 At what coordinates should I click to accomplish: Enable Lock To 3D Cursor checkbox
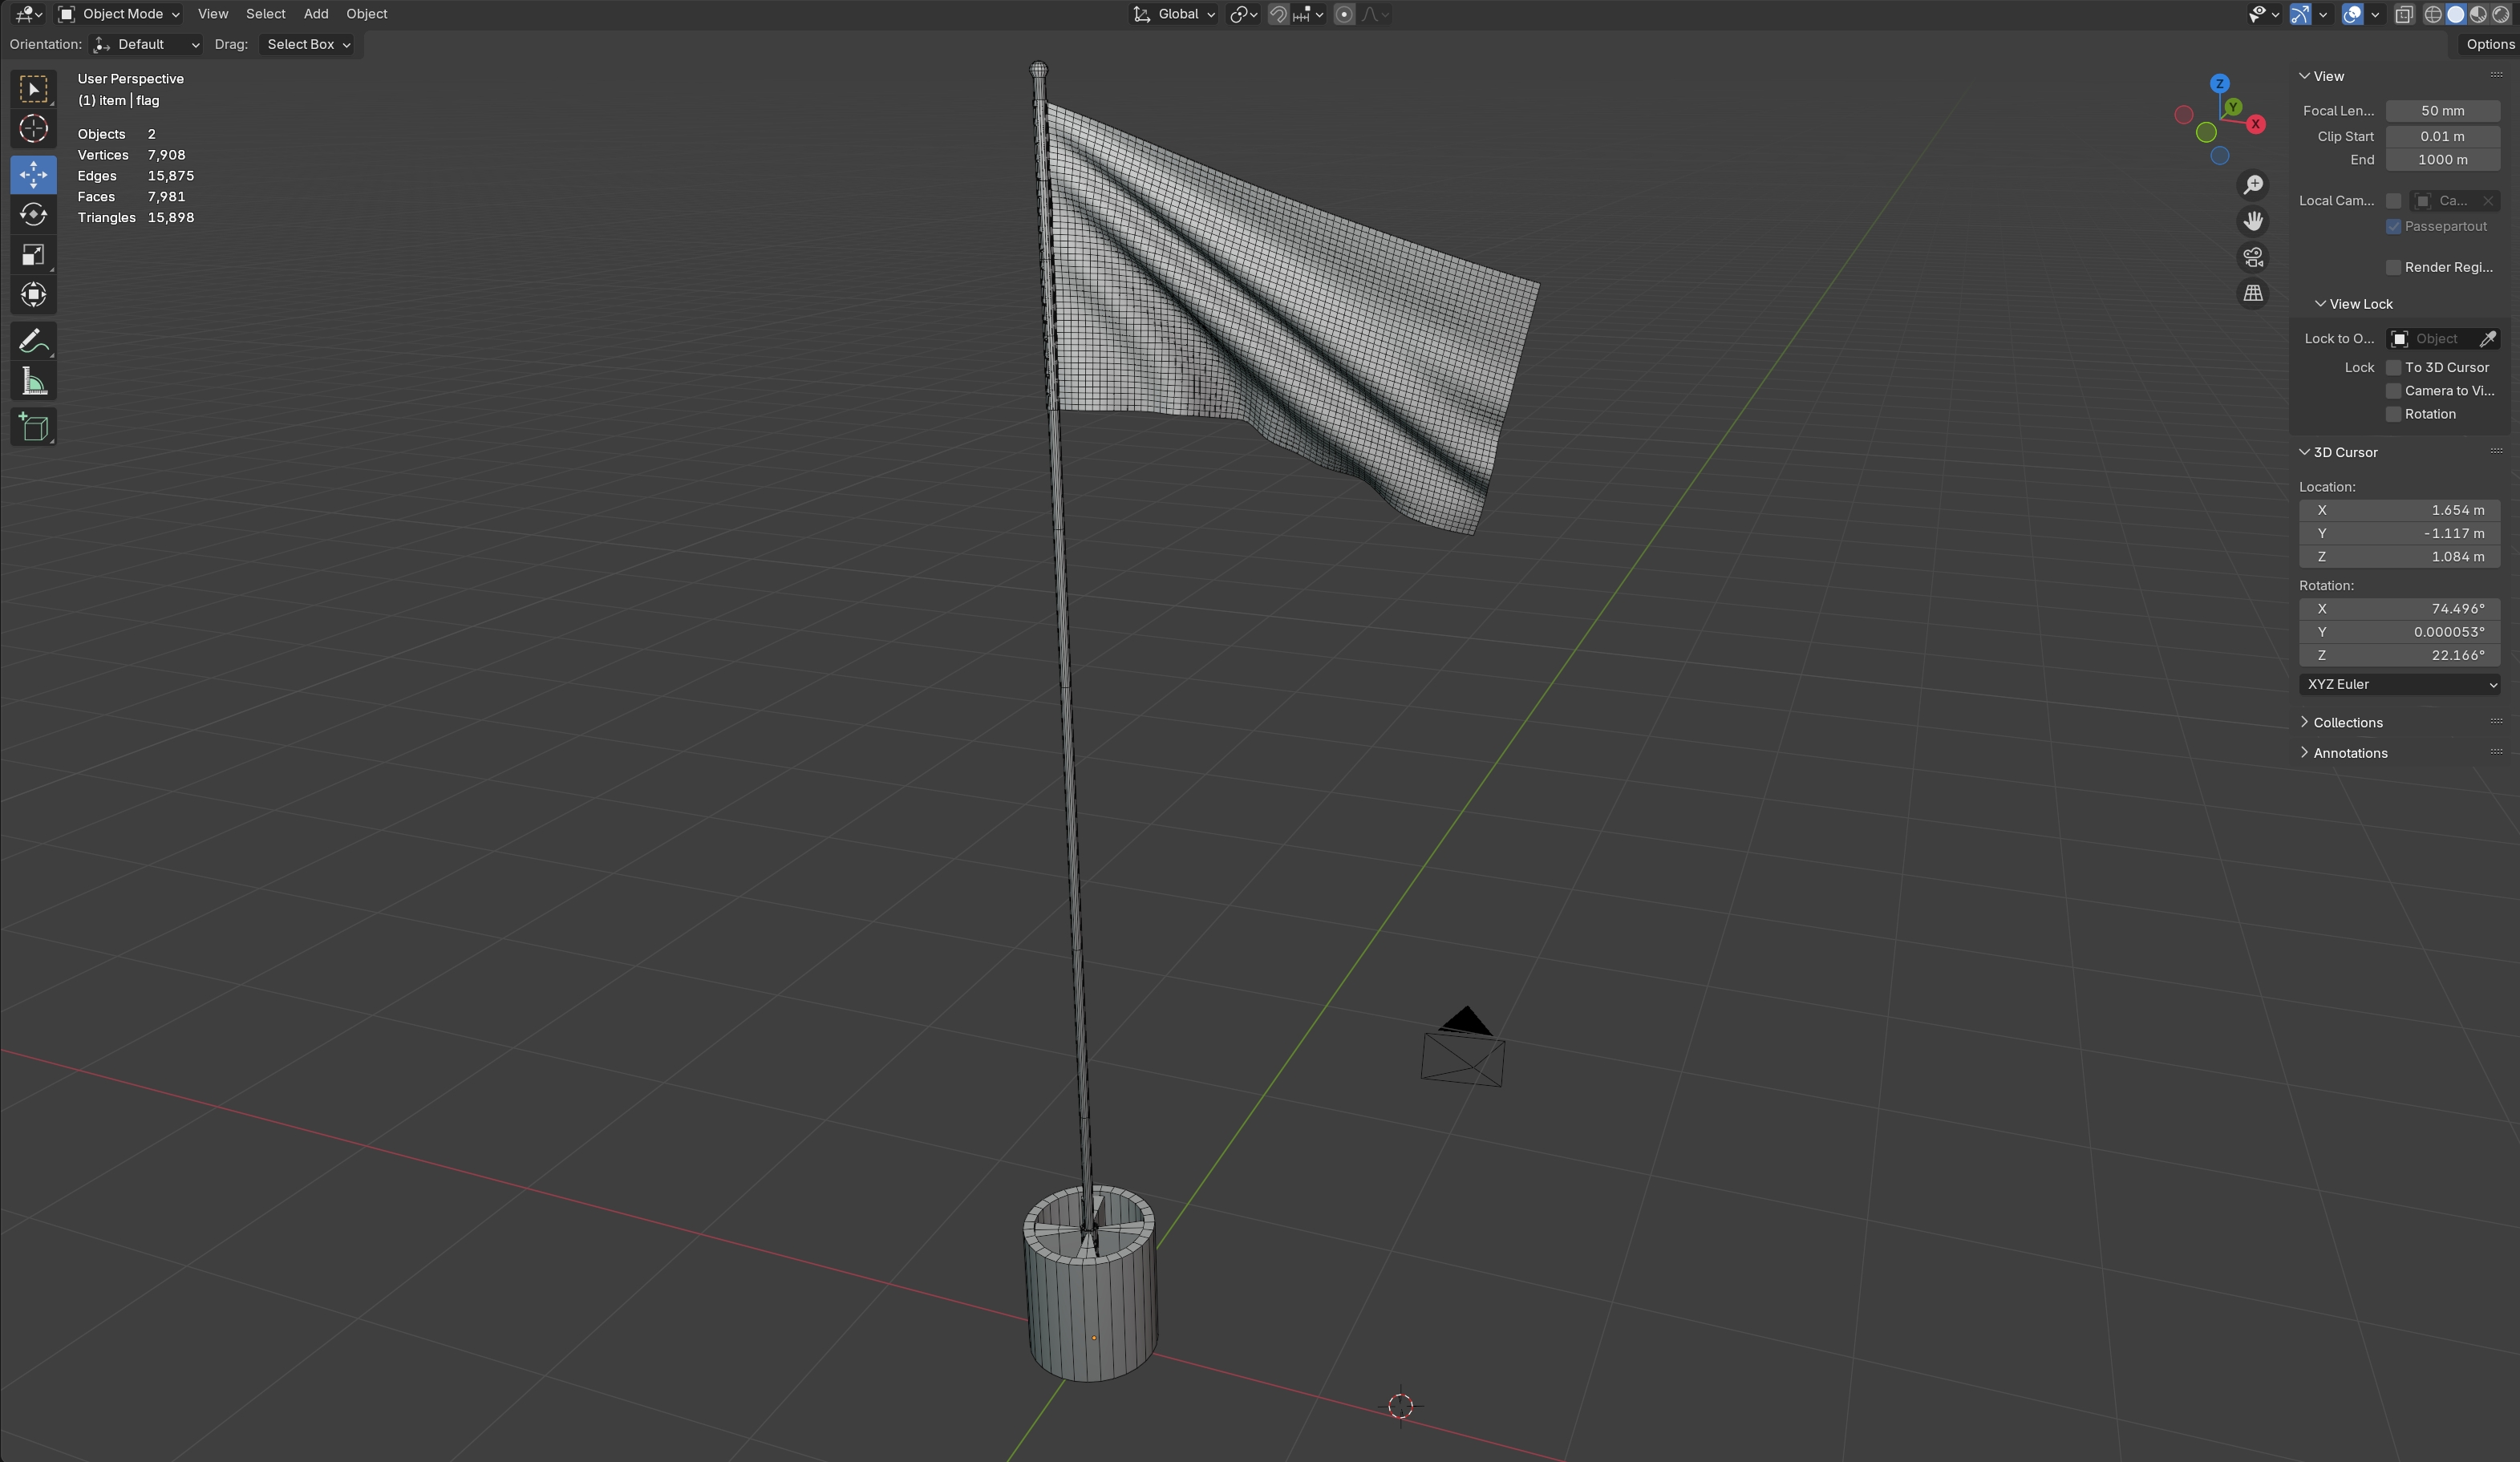point(2393,368)
